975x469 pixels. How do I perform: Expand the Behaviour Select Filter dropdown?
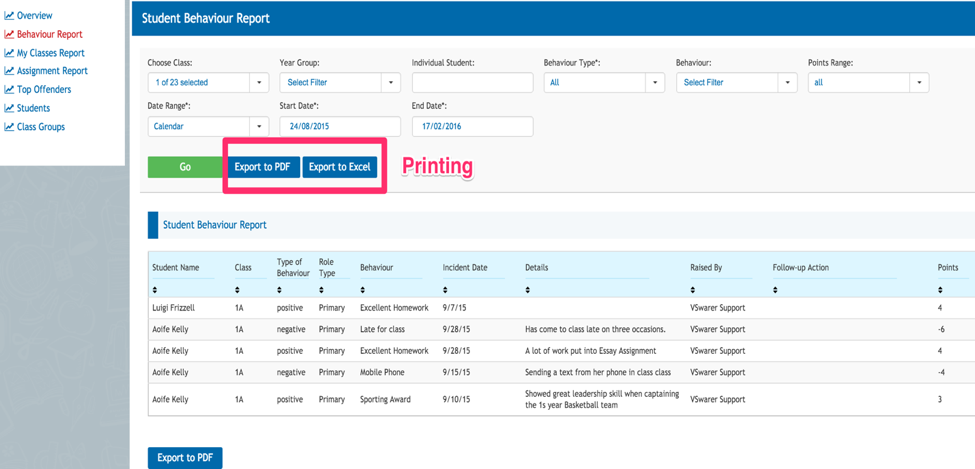737,83
